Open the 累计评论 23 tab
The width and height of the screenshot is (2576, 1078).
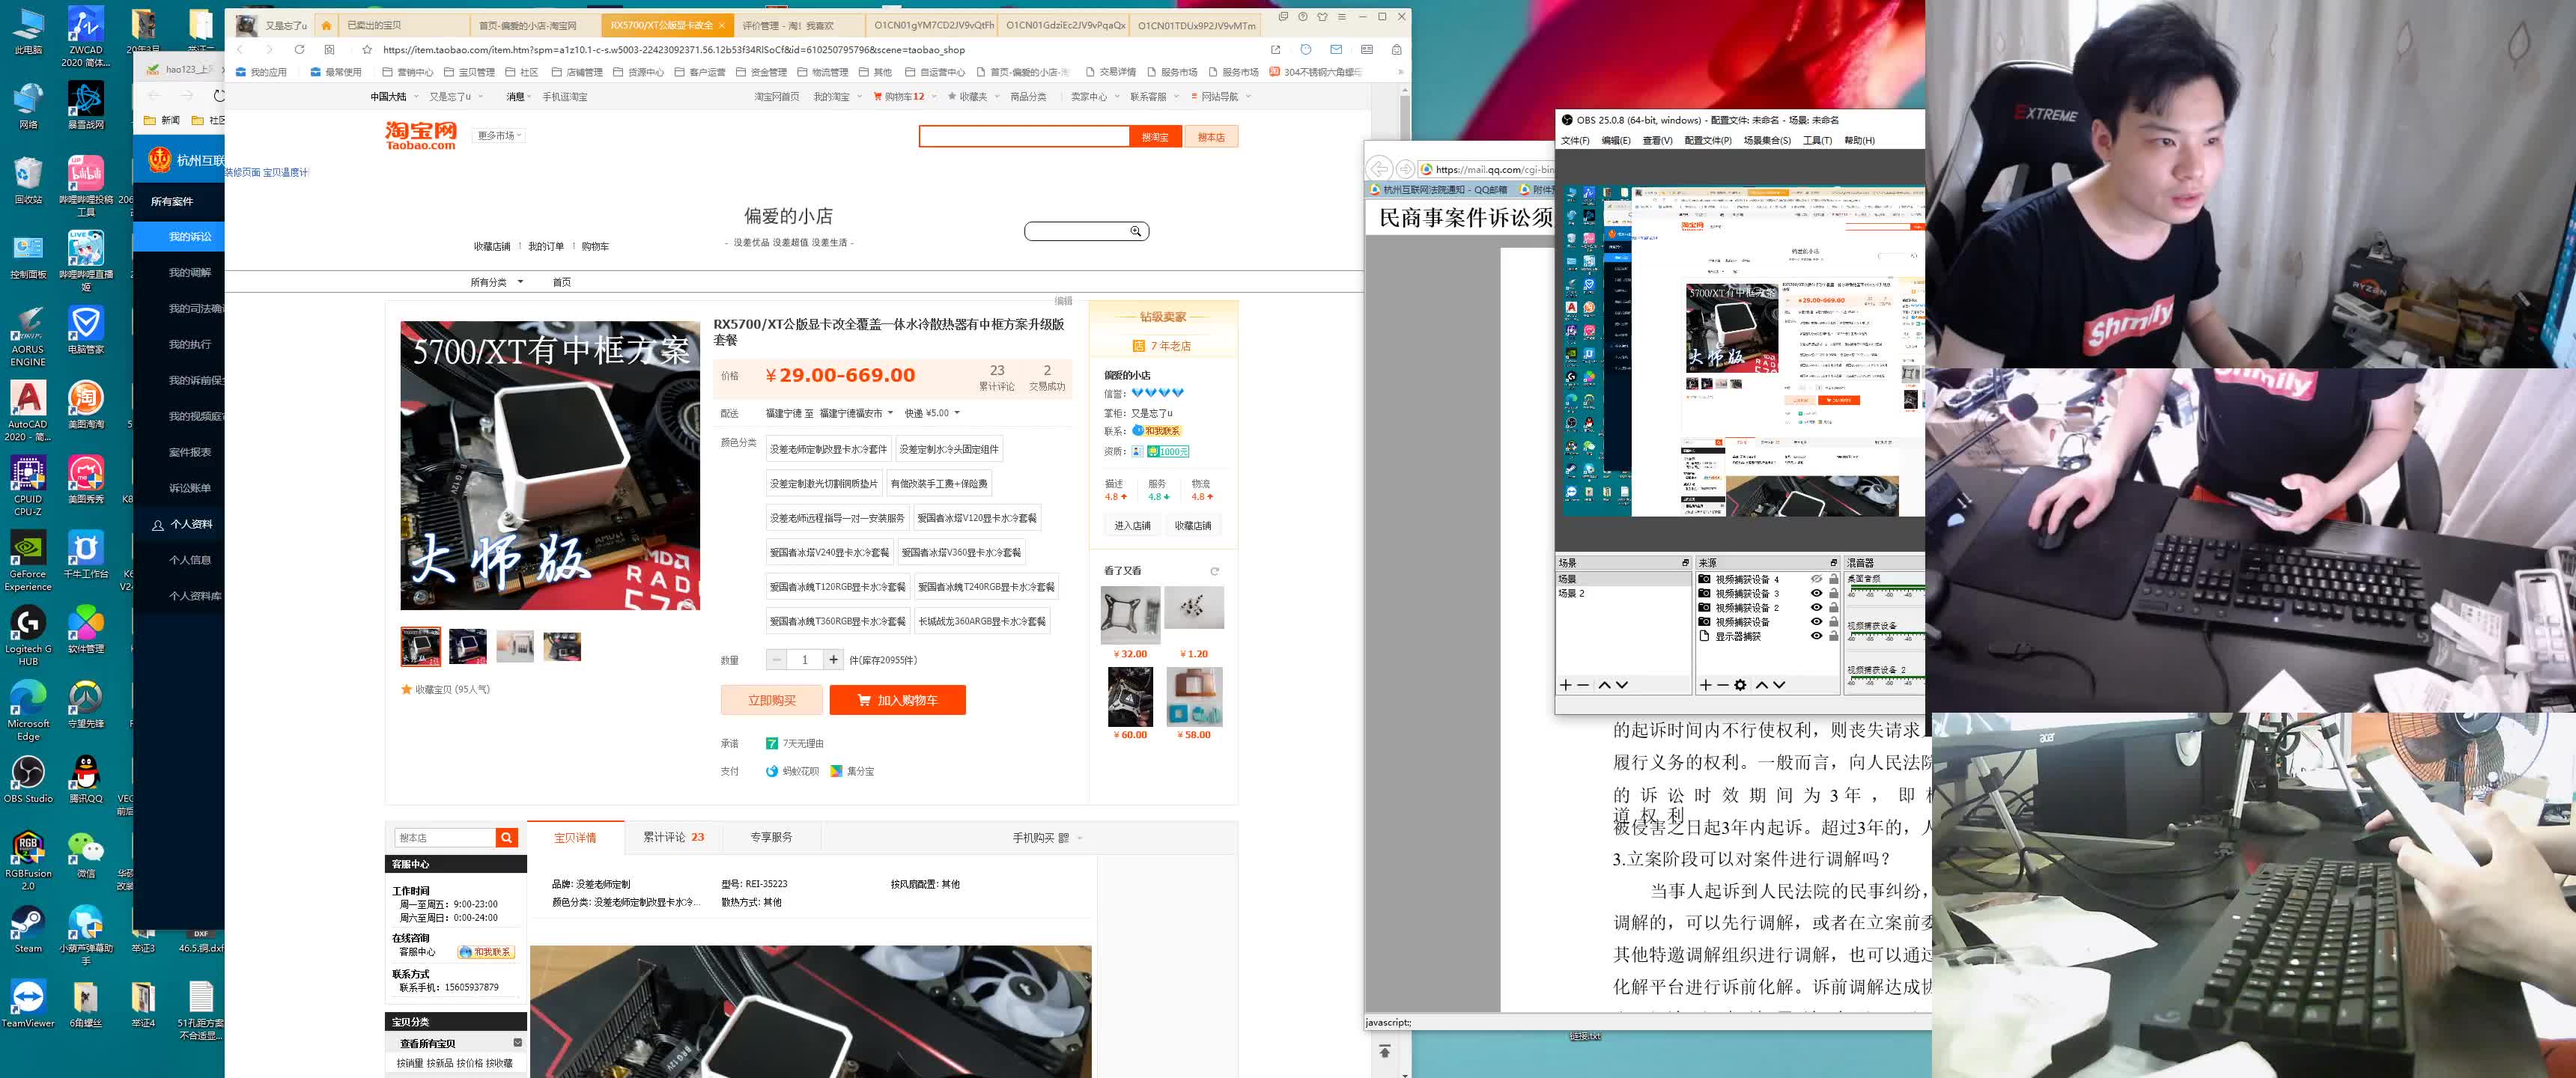click(x=673, y=837)
